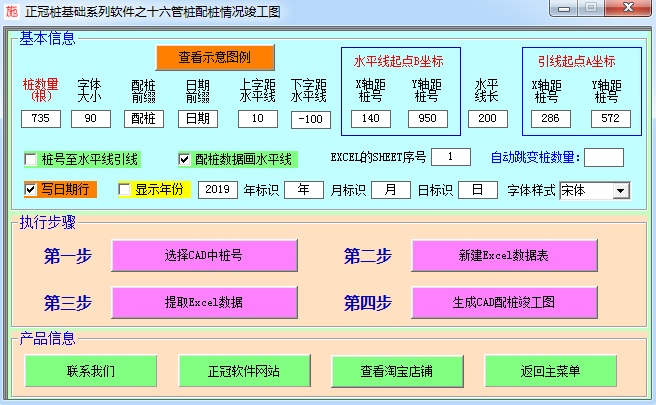Select 字体大小 field with 90
Viewport: 656px width, 405px height.
click(x=91, y=119)
